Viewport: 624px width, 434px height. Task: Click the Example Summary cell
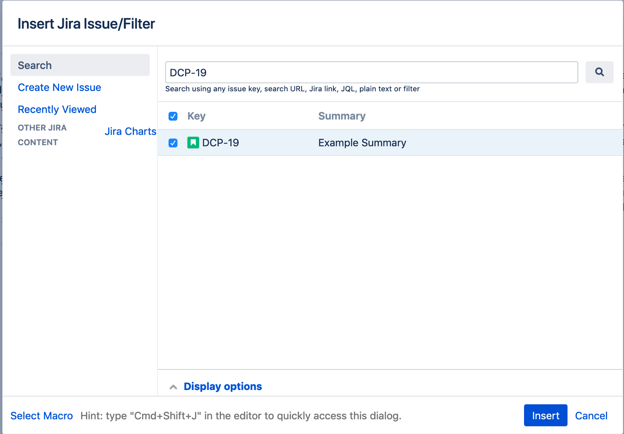(x=362, y=143)
